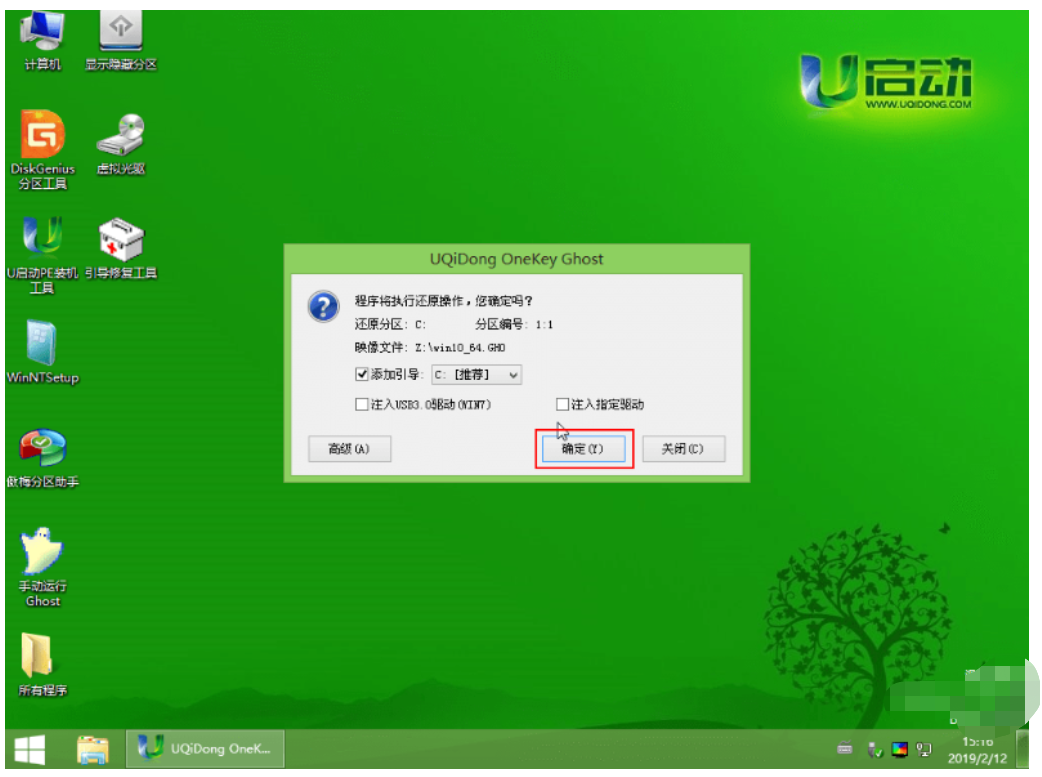
Task: Open the DiskGenius partition tool icon
Action: coord(42,137)
